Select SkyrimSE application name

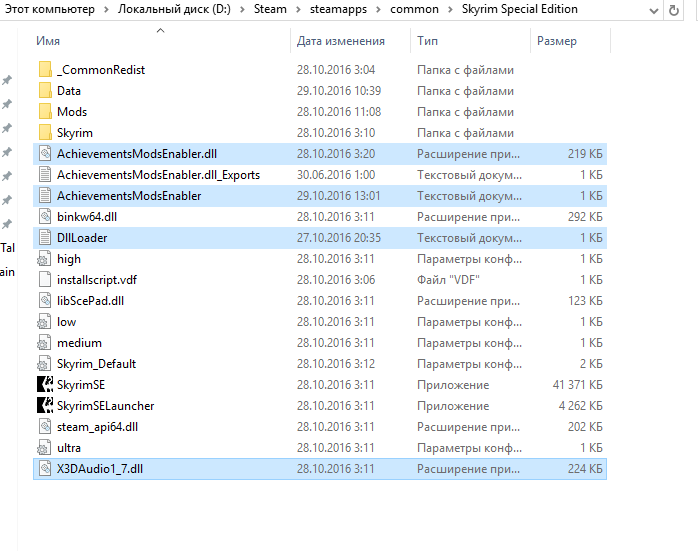pyautogui.click(x=81, y=385)
